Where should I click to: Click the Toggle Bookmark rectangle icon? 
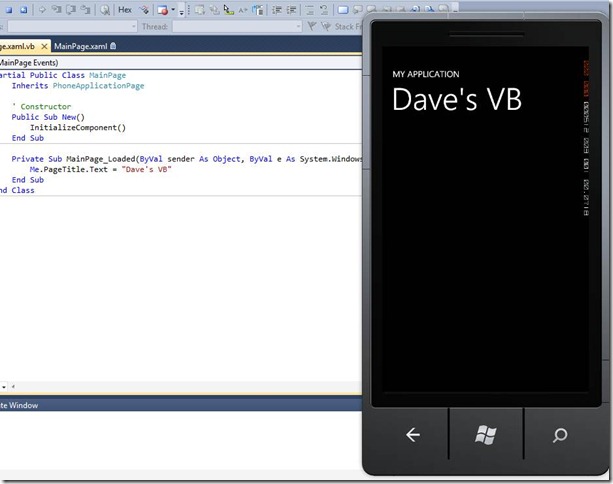[342, 10]
